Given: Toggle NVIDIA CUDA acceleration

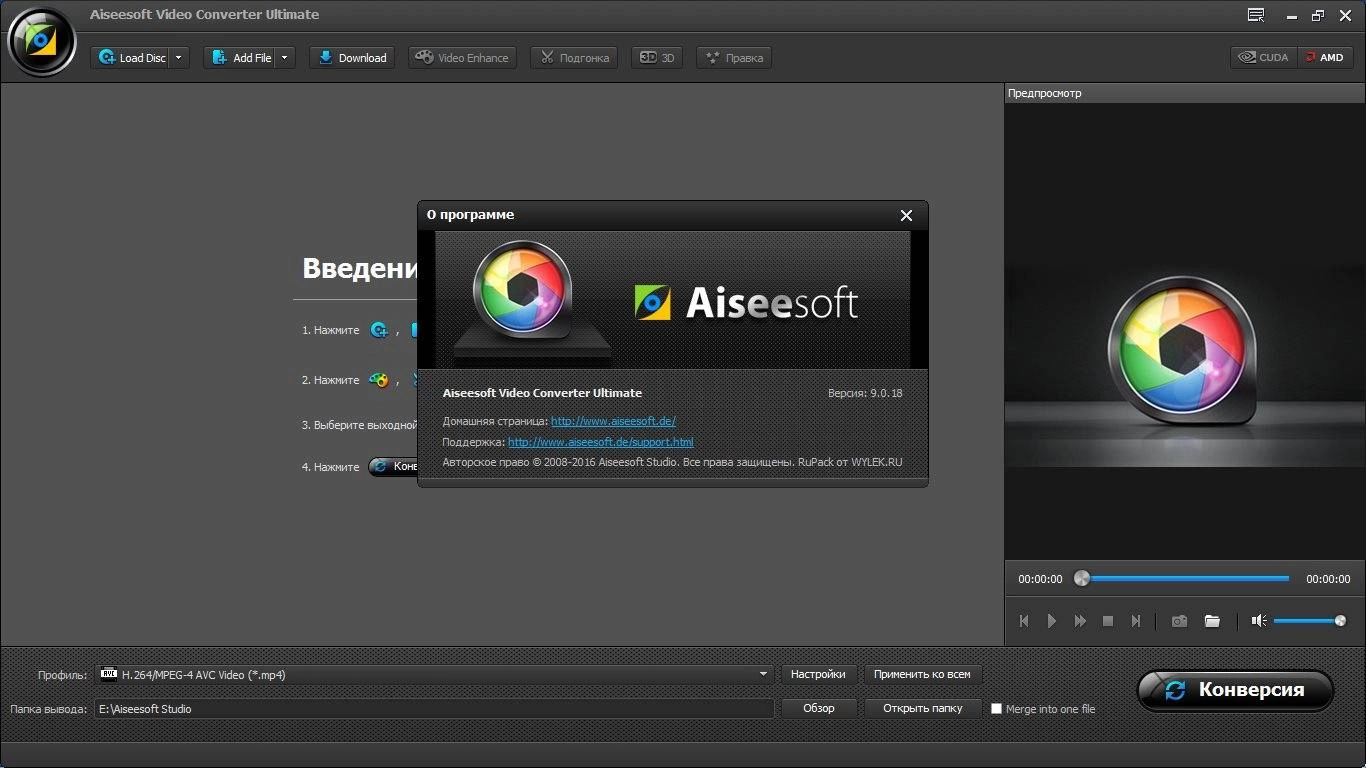Looking at the screenshot, I should pyautogui.click(x=1264, y=57).
